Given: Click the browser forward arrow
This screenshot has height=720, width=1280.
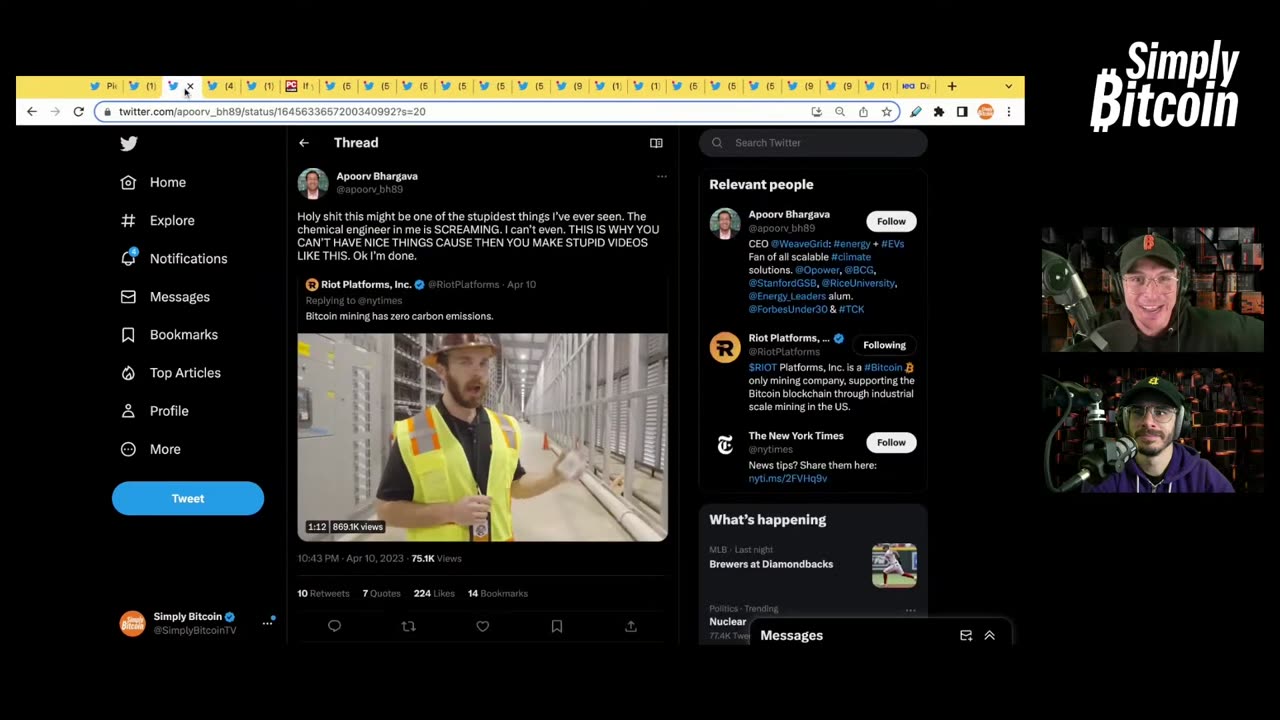Looking at the screenshot, I should 55,112.
